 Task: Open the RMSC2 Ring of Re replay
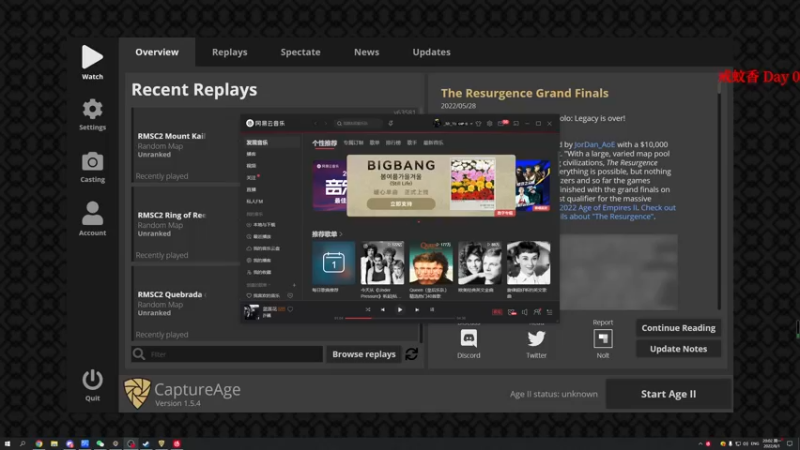186,224
